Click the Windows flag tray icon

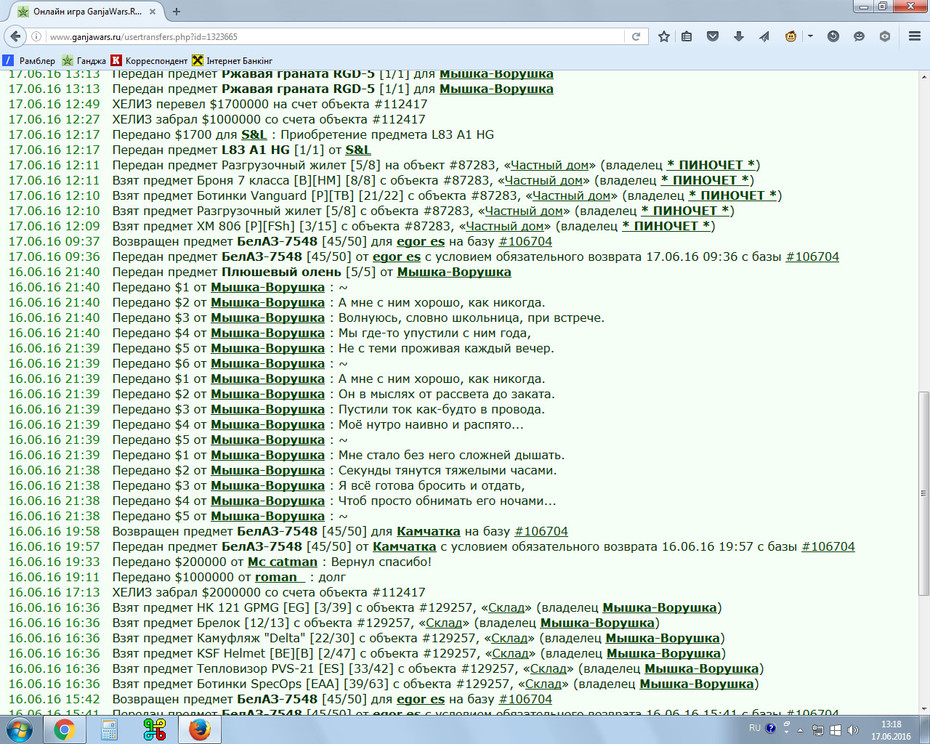pyautogui.click(x=835, y=730)
